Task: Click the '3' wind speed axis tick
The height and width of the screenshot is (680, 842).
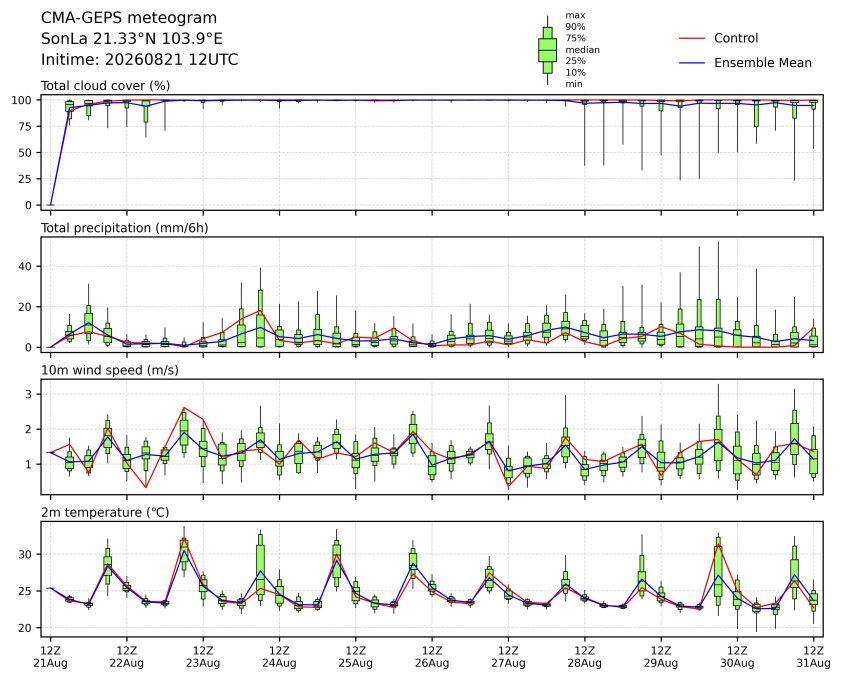Action: [x=30, y=394]
